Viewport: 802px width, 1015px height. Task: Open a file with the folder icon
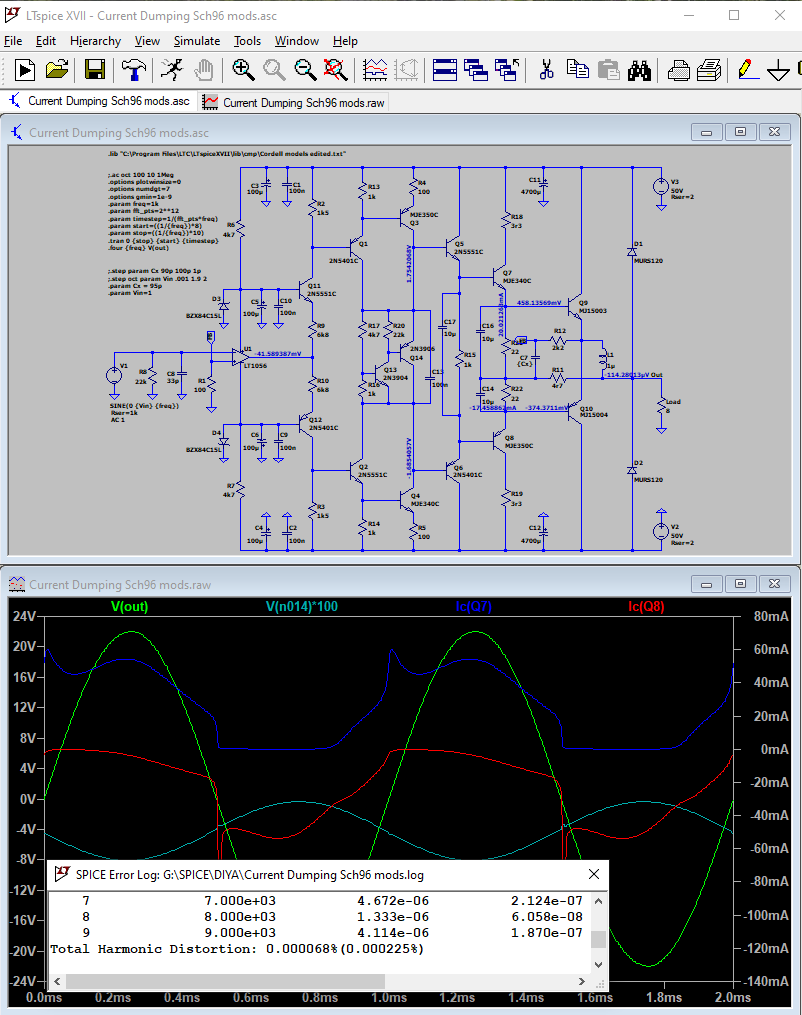tap(57, 70)
